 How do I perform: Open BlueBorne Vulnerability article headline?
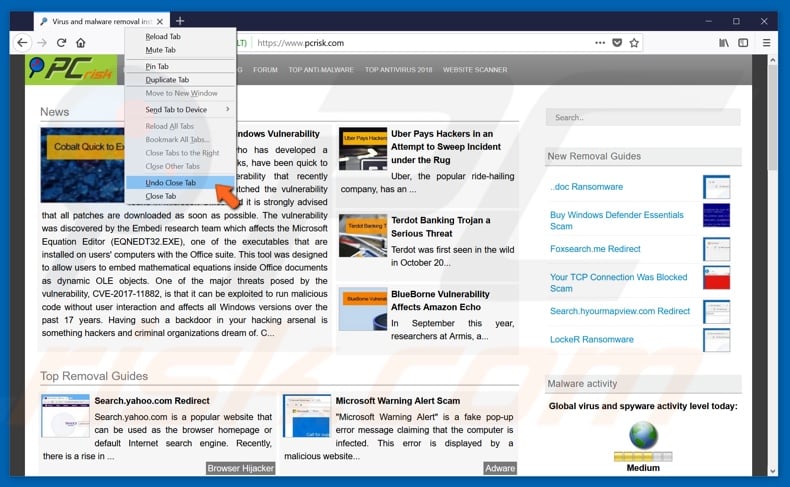(x=440, y=301)
